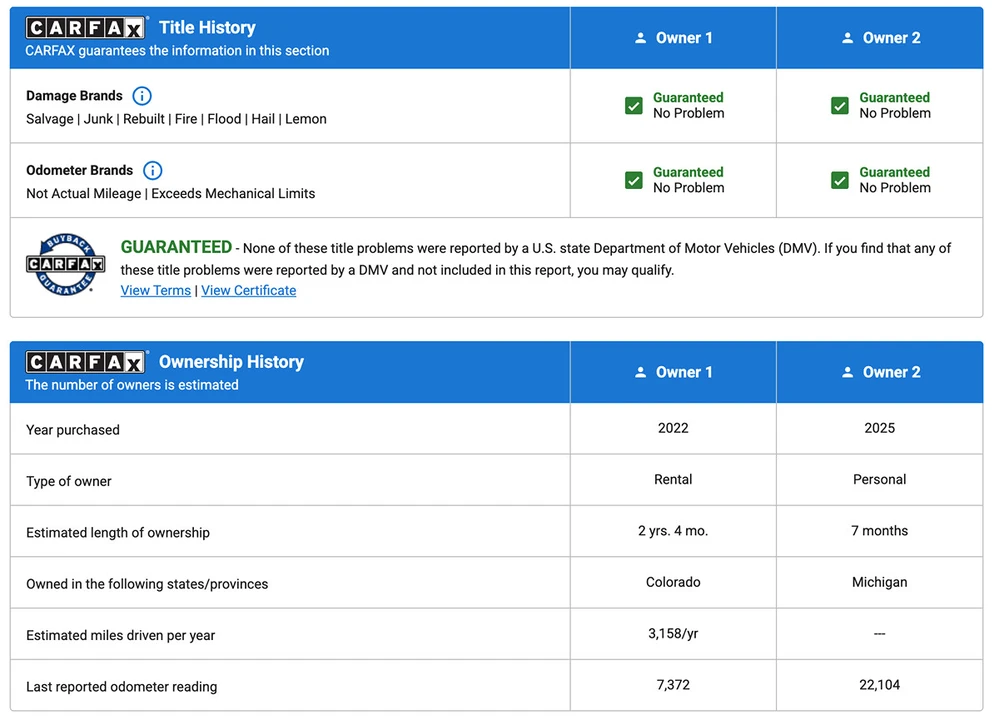Click the '2 yrs. 4 mo.' ownership length
This screenshot has height=720, width=999.
click(x=673, y=531)
